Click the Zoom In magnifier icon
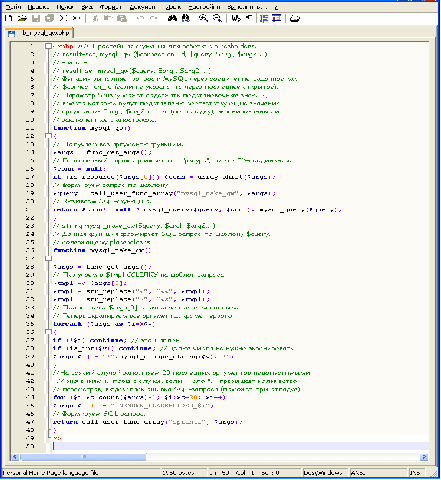This screenshot has width=441, height=480. [203, 18]
